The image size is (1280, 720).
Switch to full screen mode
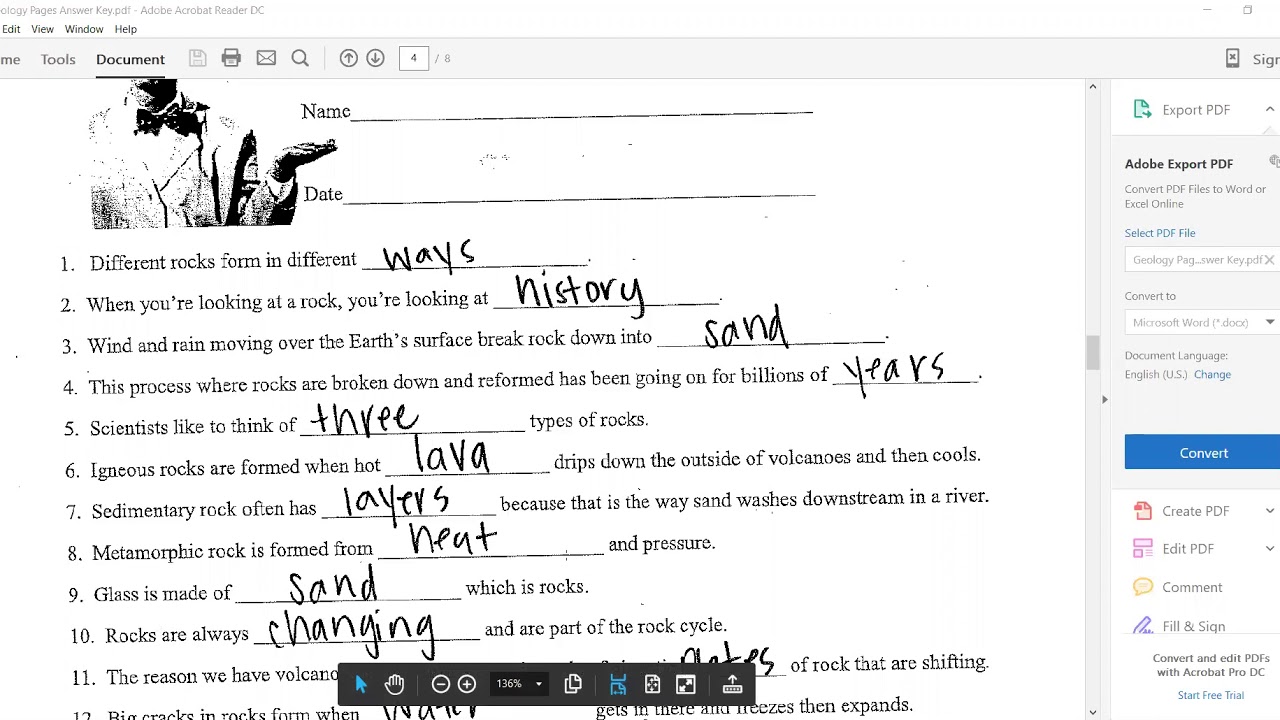point(685,684)
